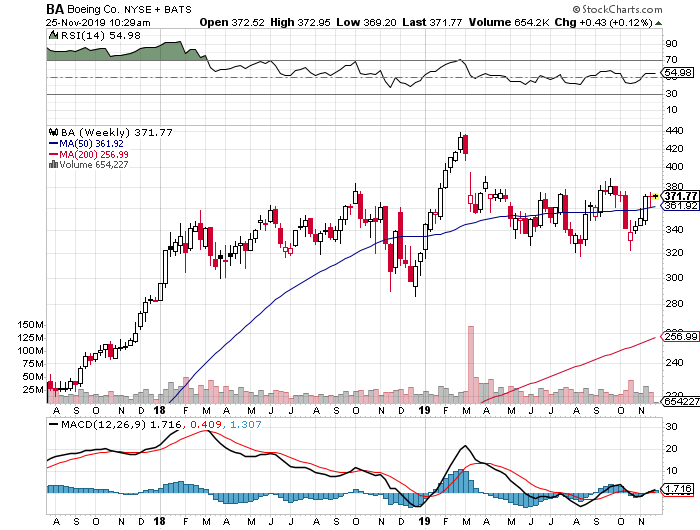This screenshot has height=530, width=700.
Task: Click the volume bars icon in the legend
Action: (x=53, y=165)
